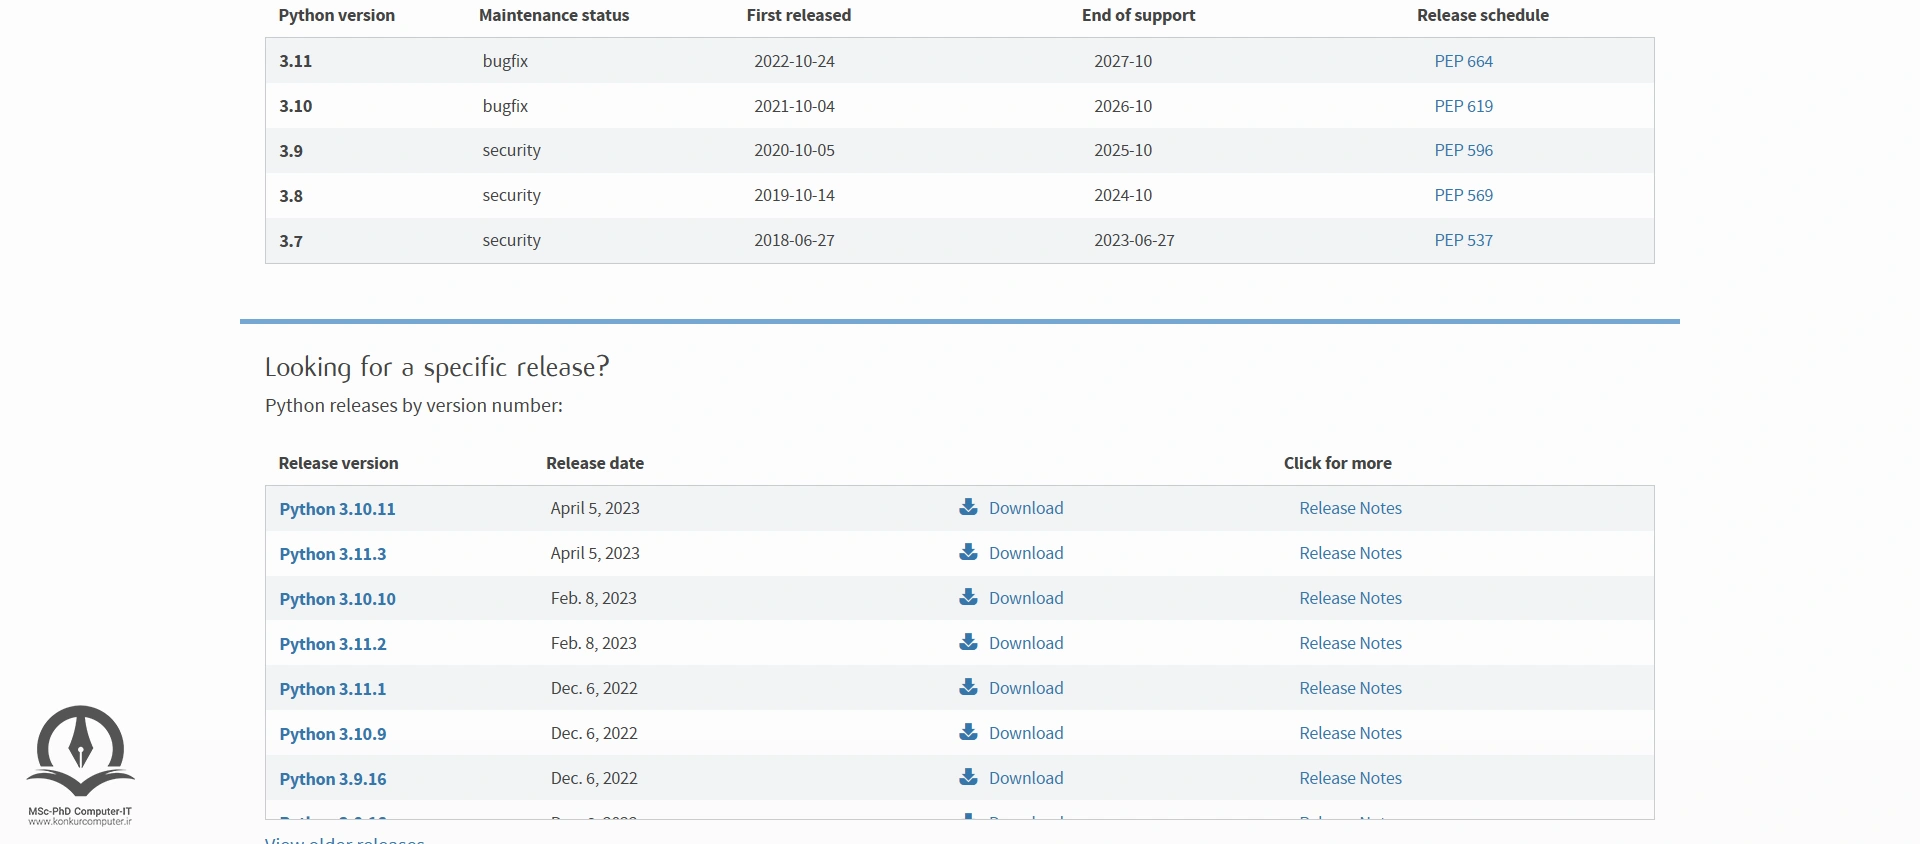Open the Python 3.9.16 release page
This screenshot has width=1920, height=844.
coord(333,779)
